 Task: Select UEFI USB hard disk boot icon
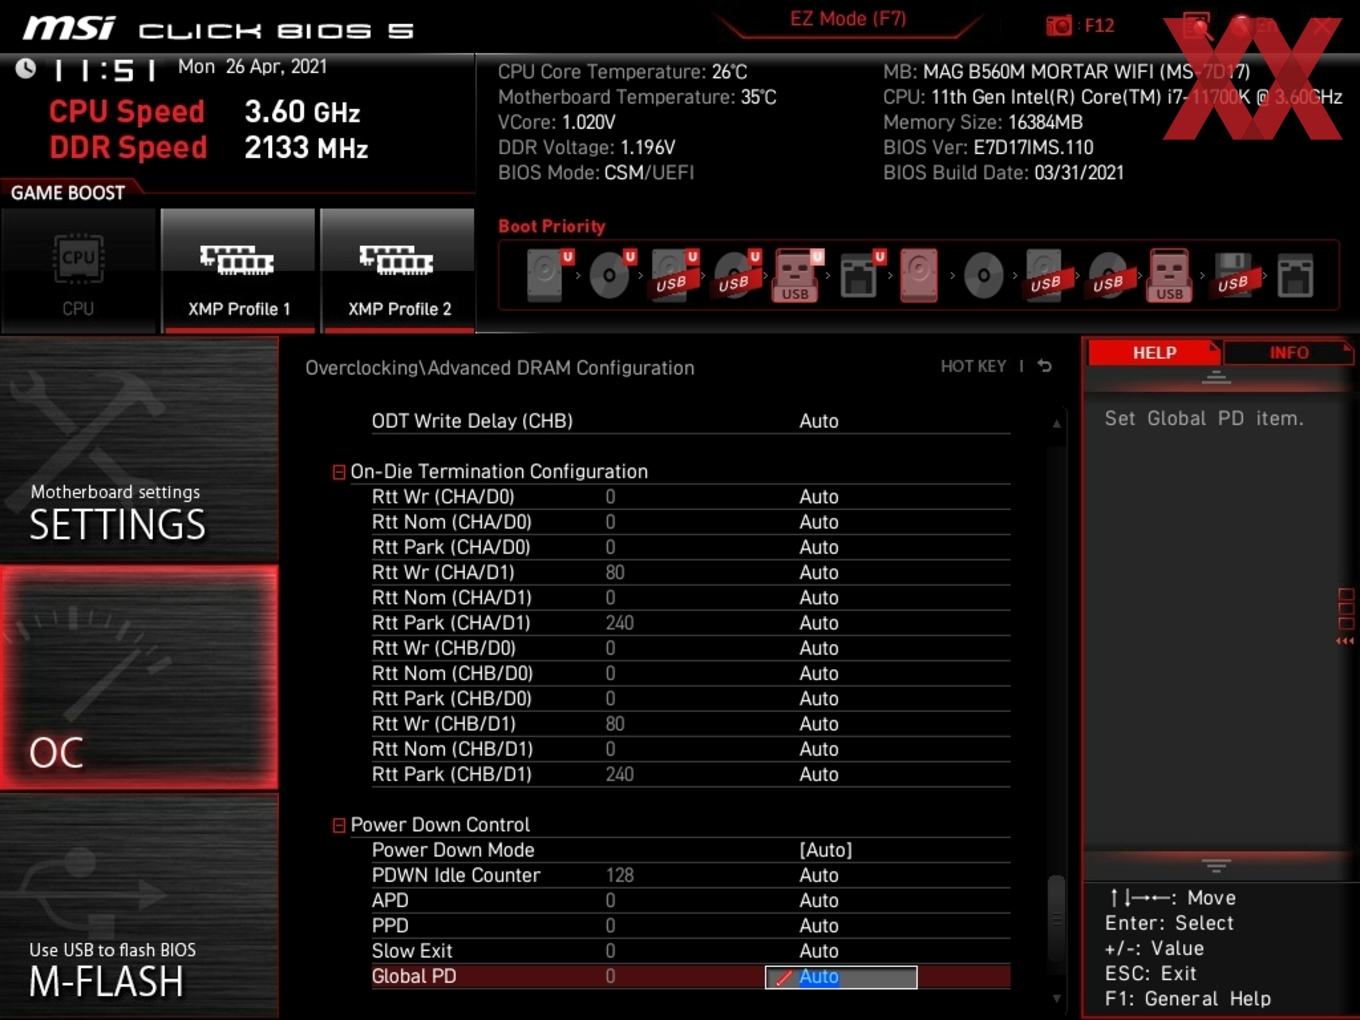tap(674, 275)
